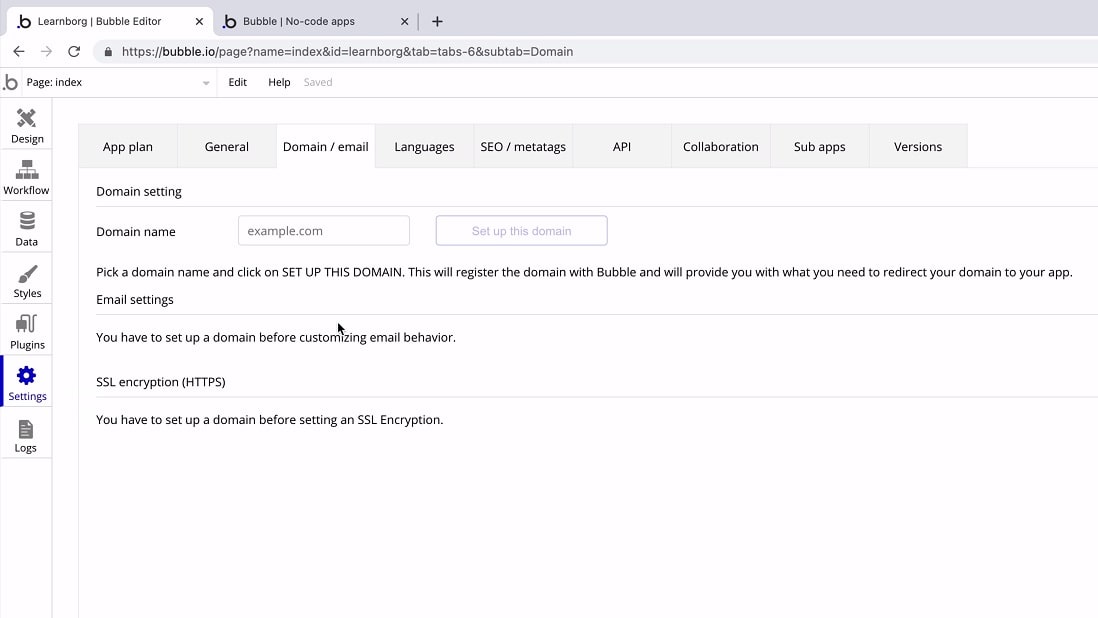Image resolution: width=1098 pixels, height=618 pixels.
Task: Open the Plugins section in sidebar
Action: tap(27, 332)
